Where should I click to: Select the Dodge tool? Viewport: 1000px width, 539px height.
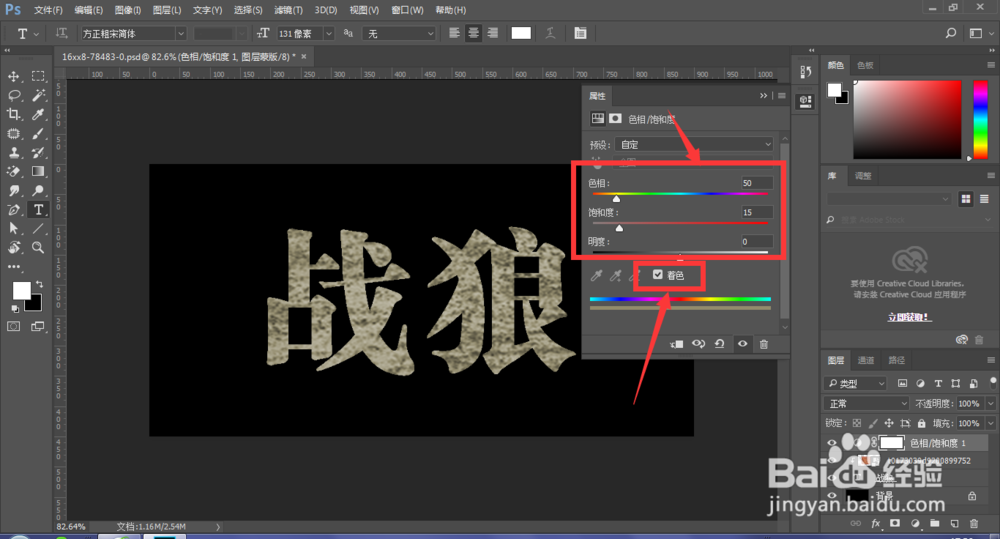coord(38,191)
